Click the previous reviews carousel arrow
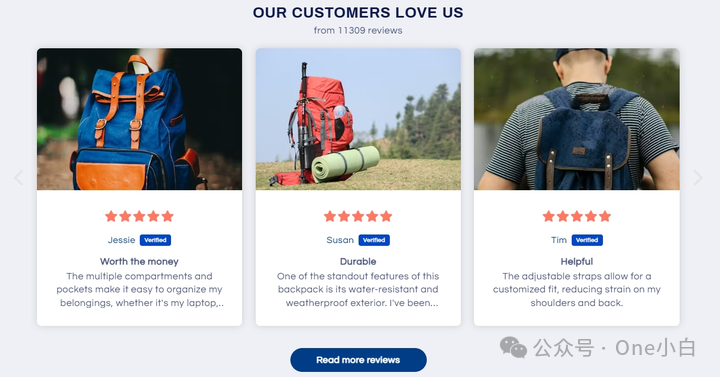 pyautogui.click(x=18, y=178)
